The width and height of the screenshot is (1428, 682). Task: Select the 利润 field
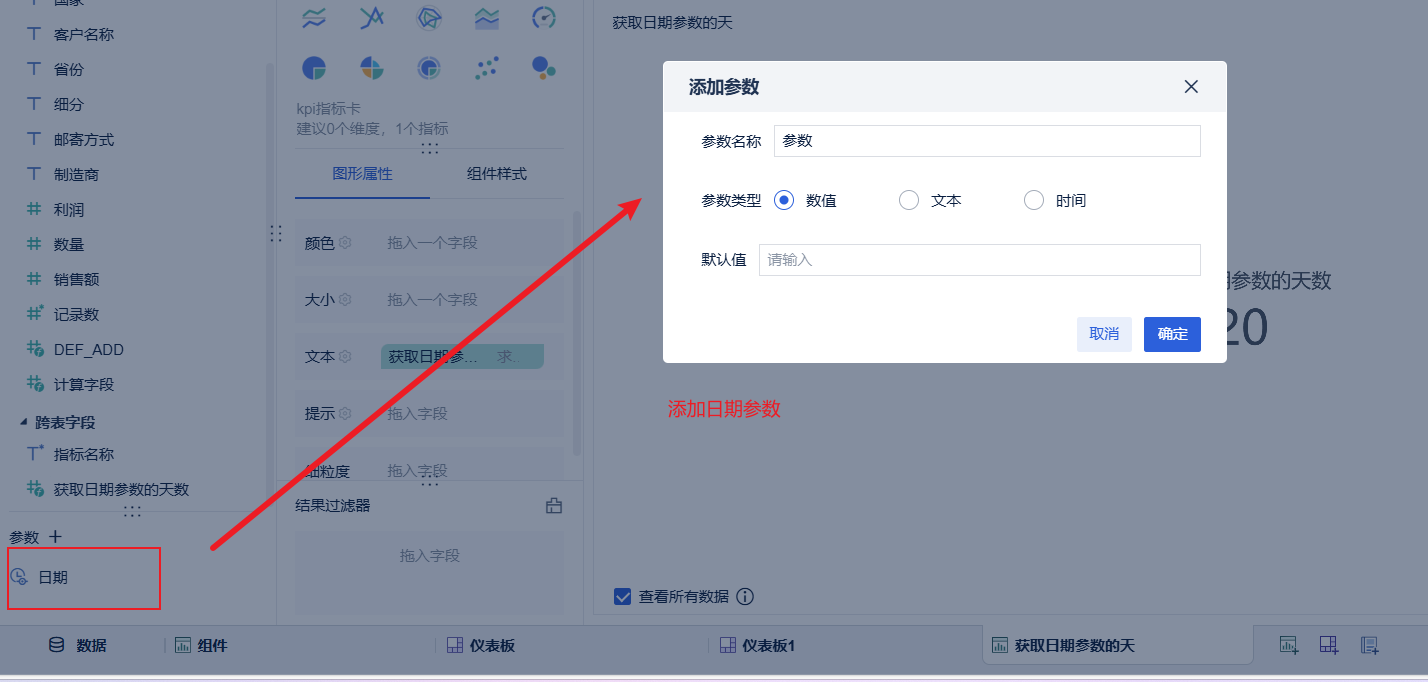click(69, 209)
